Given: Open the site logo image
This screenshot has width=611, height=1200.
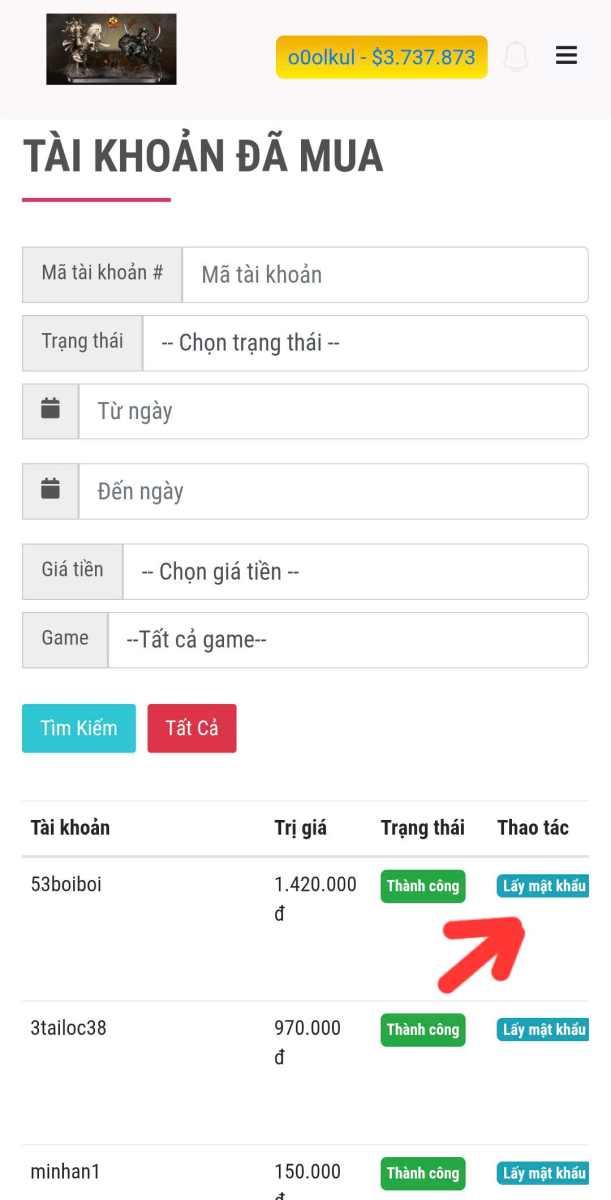Looking at the screenshot, I should coord(111,49).
